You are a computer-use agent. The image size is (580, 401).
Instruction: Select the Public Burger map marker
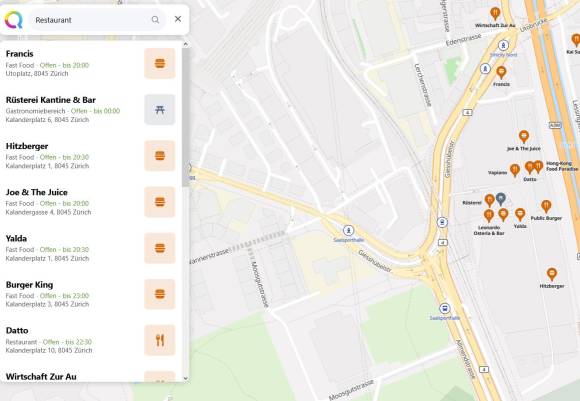(x=546, y=206)
